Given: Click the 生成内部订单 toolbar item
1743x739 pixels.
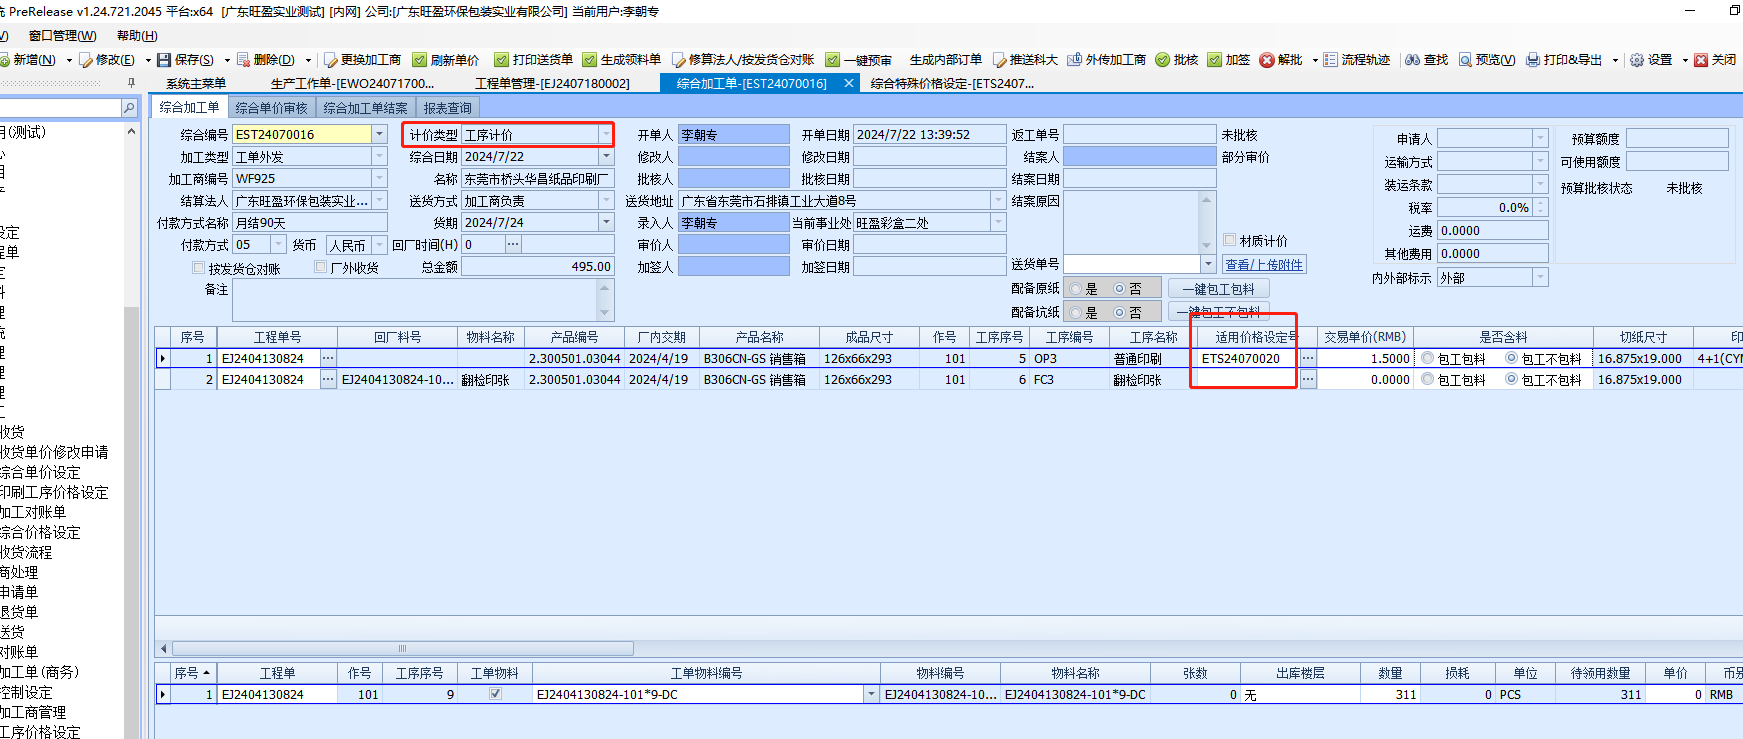Looking at the screenshot, I should point(945,60).
